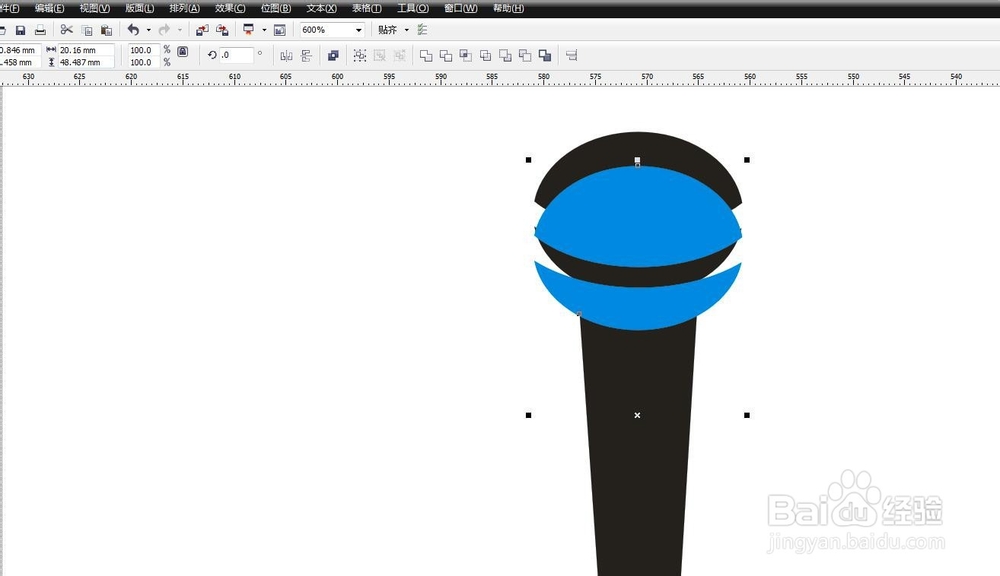Select the lower blue crescent shape
1000x576 pixels.
[x=638, y=308]
